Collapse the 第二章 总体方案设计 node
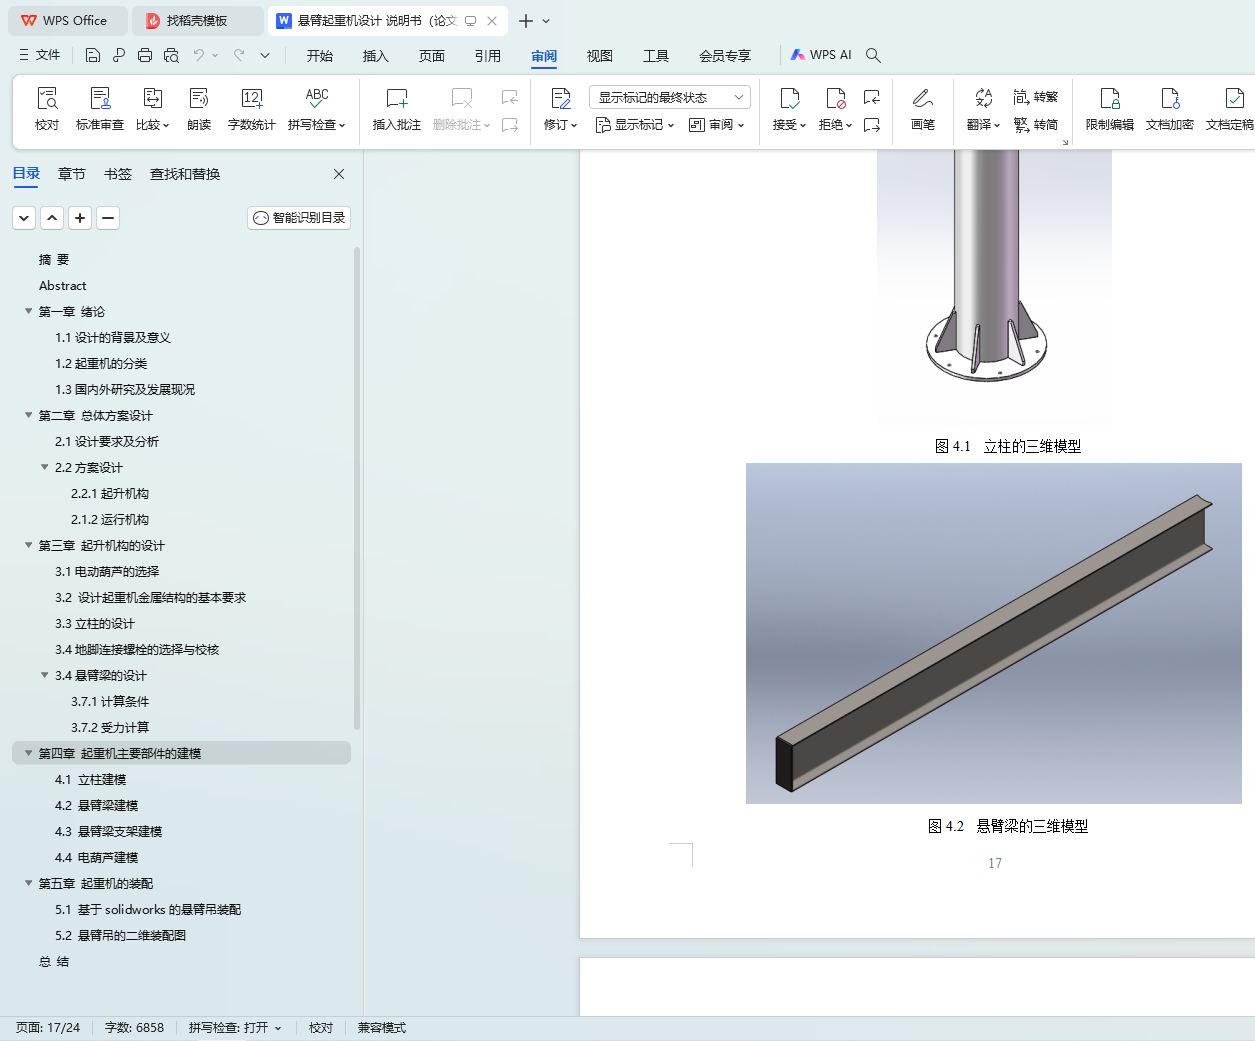The height and width of the screenshot is (1041, 1255). (28, 415)
